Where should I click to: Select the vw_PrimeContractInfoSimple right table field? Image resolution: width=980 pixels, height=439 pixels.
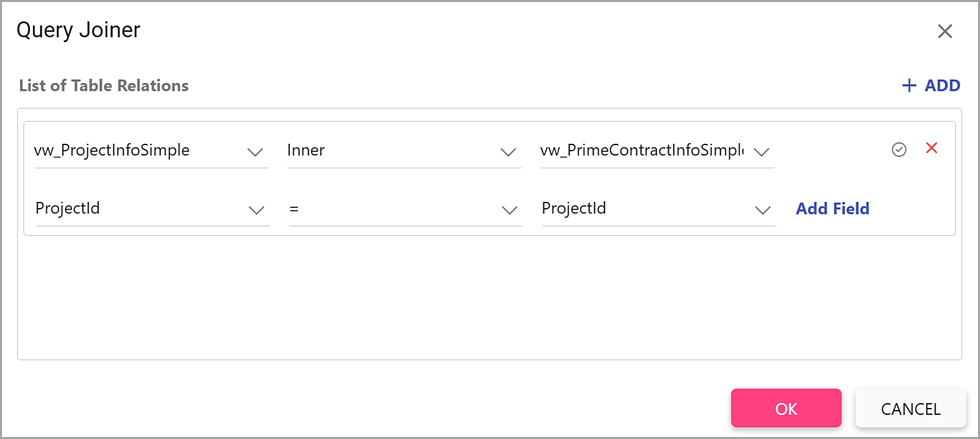[658, 151]
